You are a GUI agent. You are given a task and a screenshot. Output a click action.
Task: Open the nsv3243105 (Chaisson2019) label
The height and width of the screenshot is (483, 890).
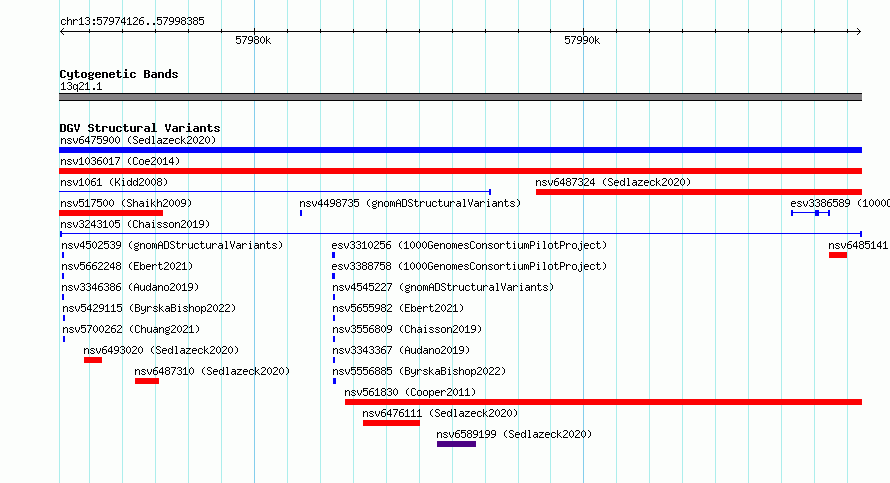click(135, 224)
